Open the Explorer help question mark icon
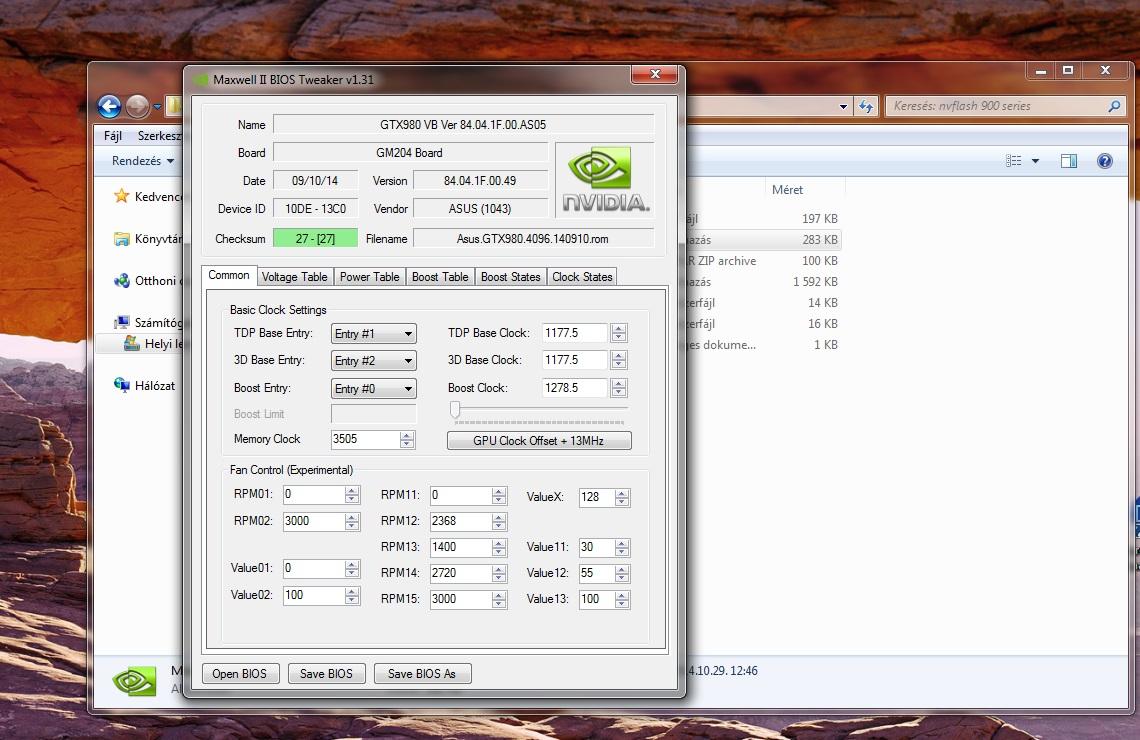1140x740 pixels. pos(1104,161)
